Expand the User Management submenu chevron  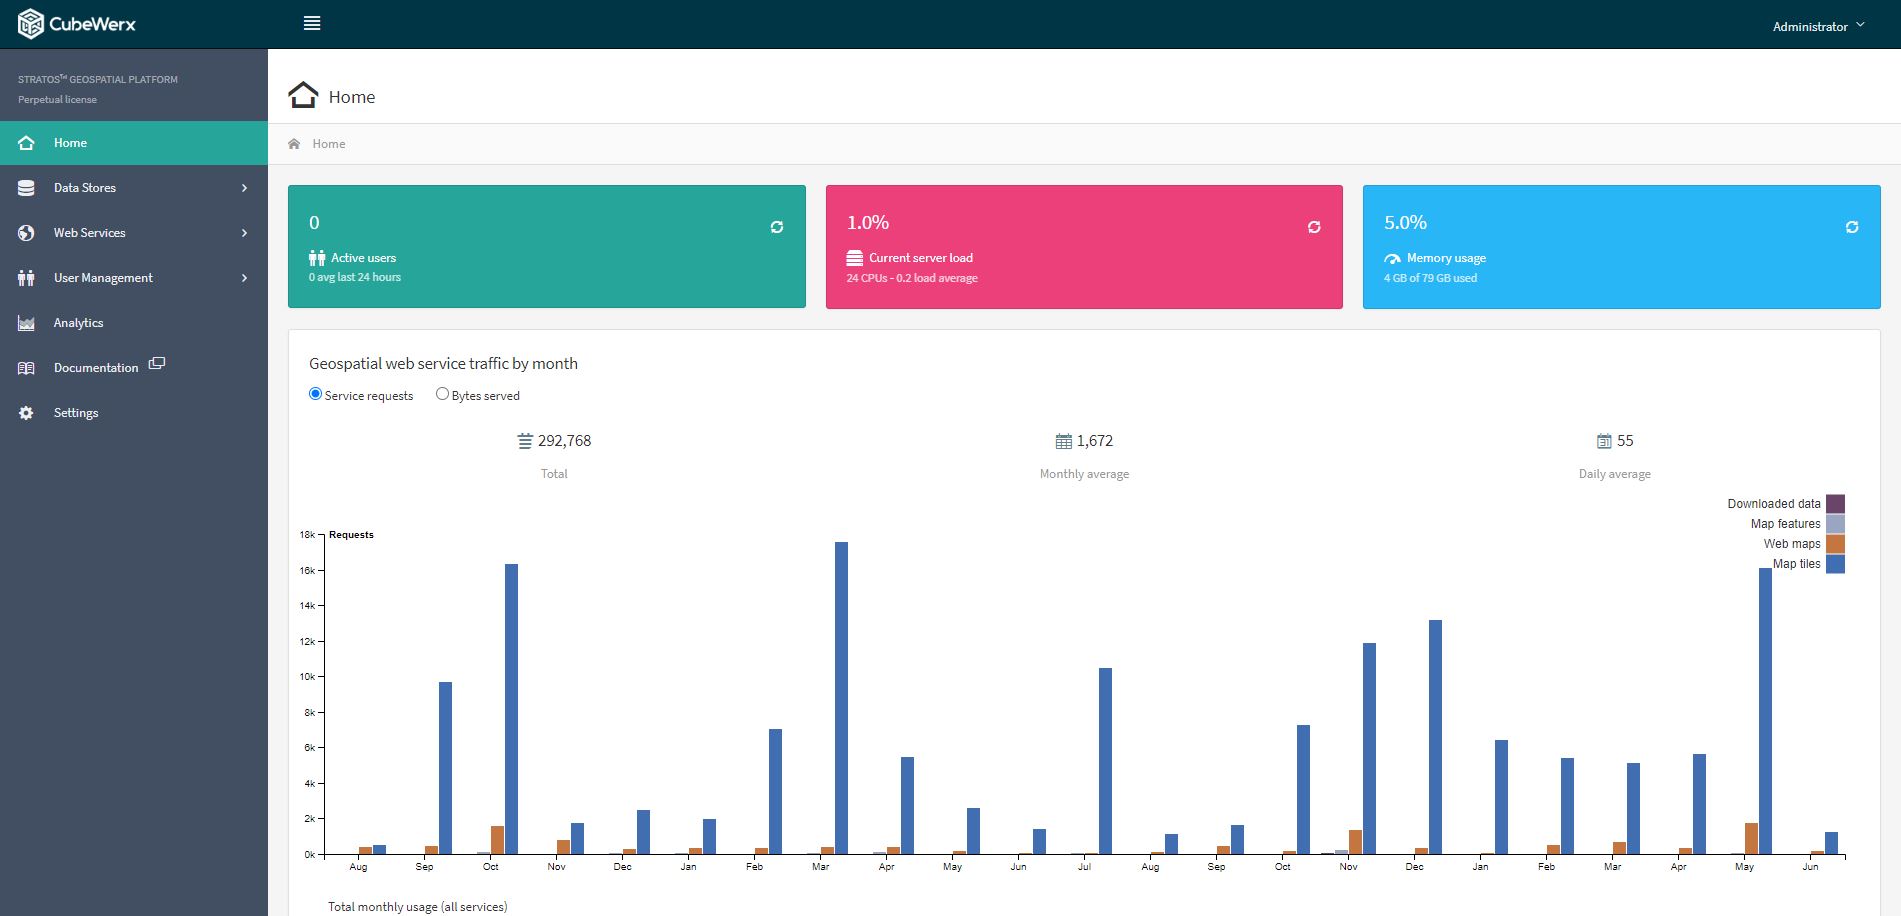tap(244, 278)
